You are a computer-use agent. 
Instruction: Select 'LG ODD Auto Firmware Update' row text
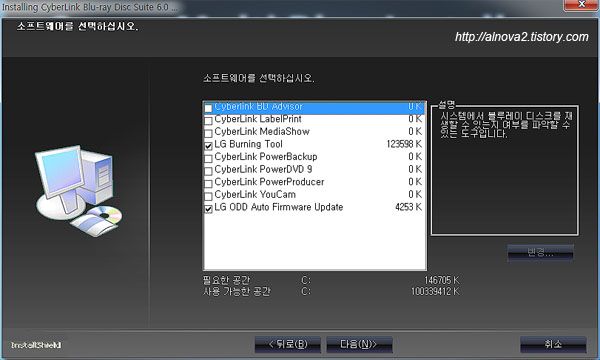279,207
